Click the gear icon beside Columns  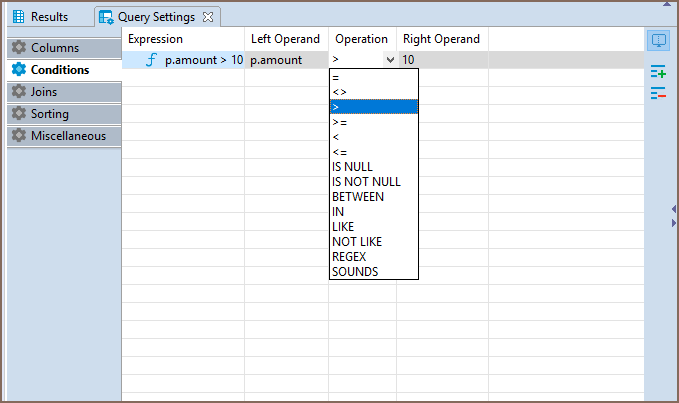click(x=18, y=48)
